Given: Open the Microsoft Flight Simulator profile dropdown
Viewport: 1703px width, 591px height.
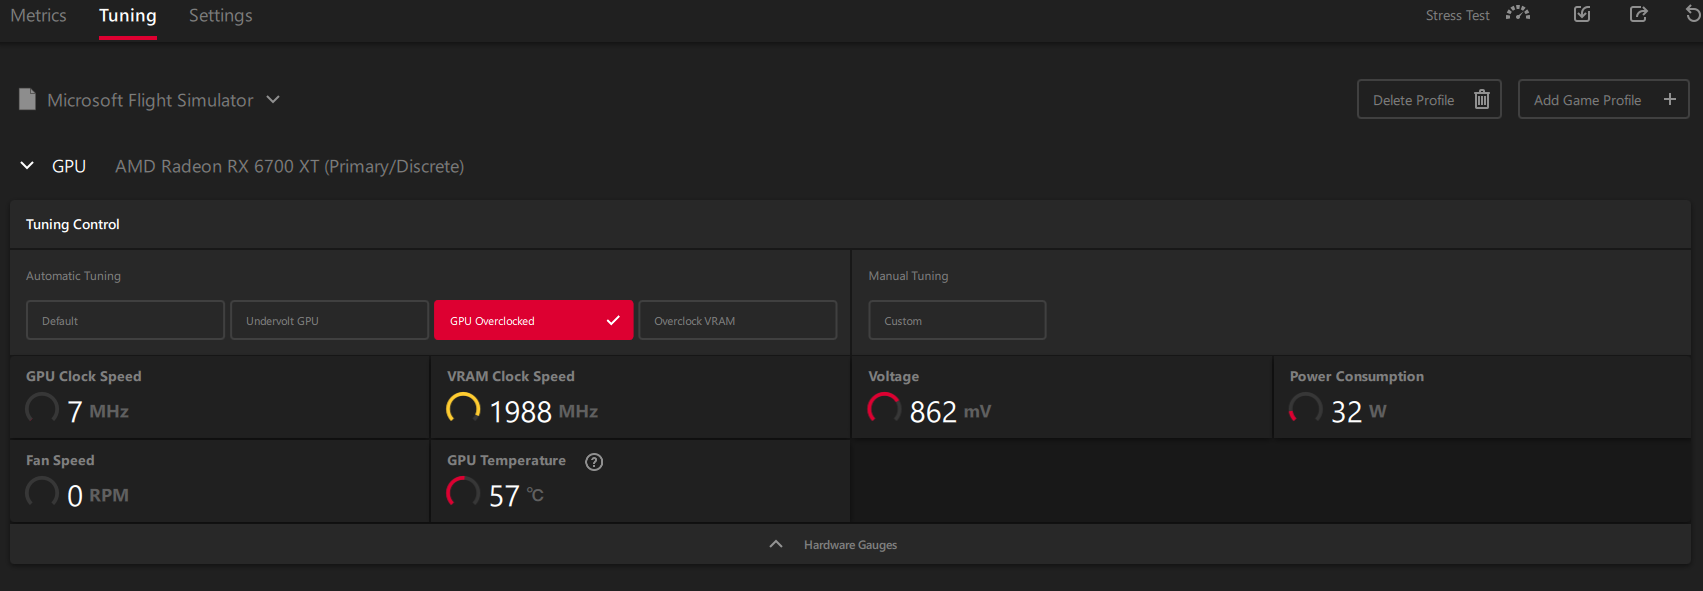Looking at the screenshot, I should pos(273,100).
